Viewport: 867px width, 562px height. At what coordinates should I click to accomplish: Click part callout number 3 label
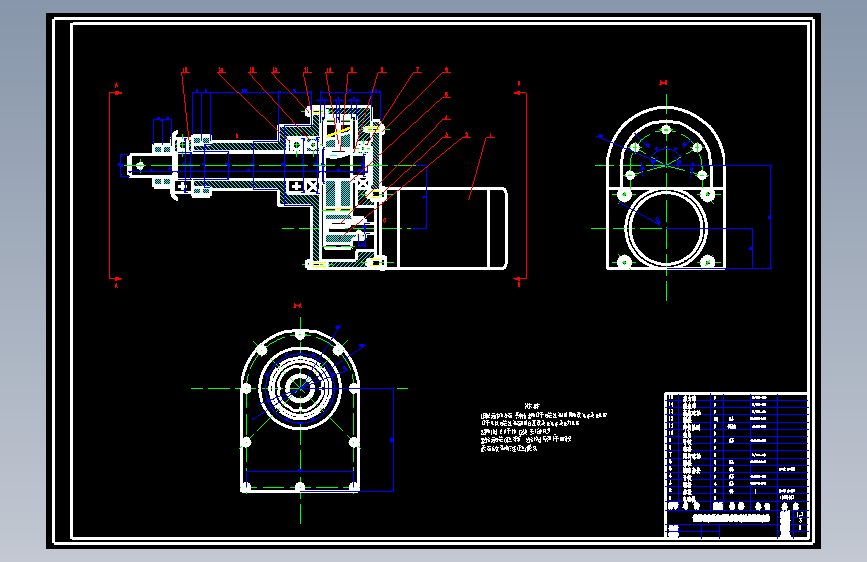(x=447, y=135)
